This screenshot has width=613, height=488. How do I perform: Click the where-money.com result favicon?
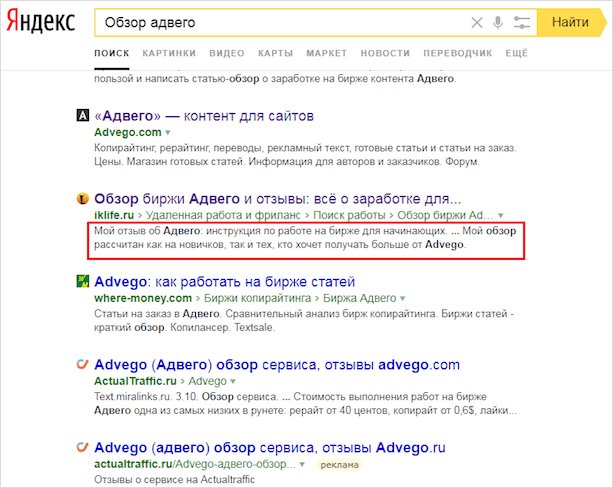pos(83,282)
